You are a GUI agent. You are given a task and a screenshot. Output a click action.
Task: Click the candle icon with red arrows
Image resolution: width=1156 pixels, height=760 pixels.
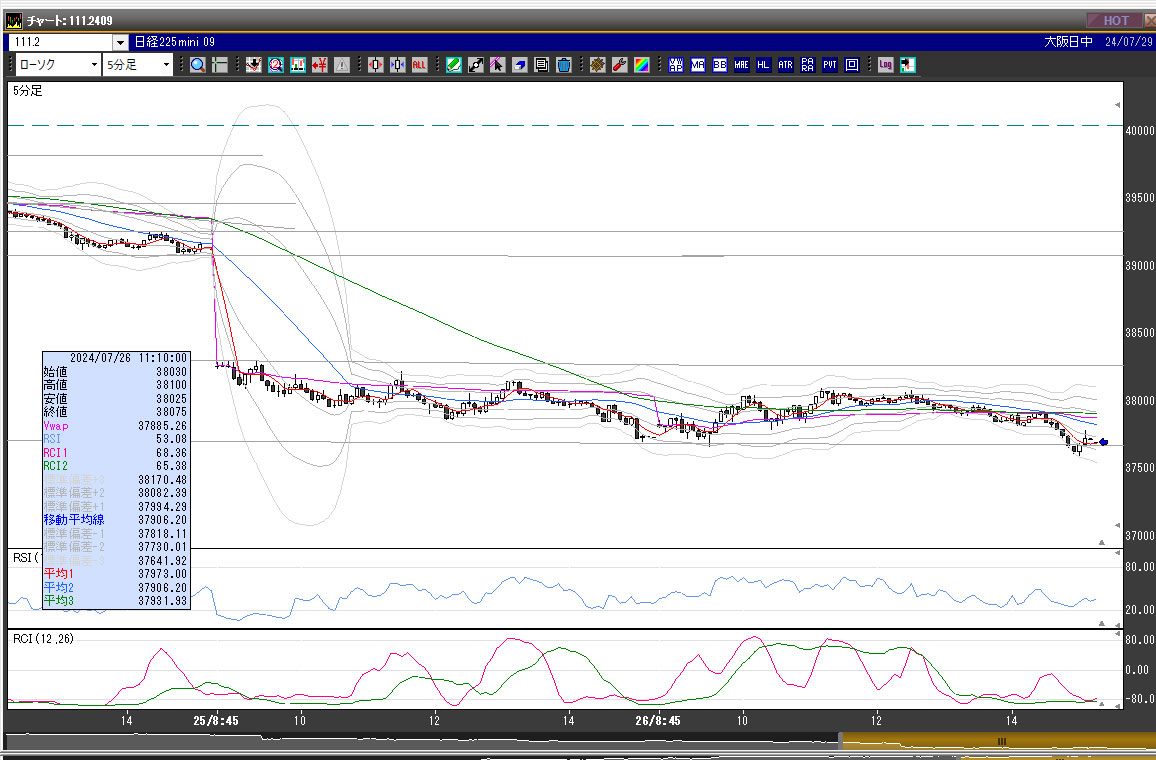tap(375, 65)
